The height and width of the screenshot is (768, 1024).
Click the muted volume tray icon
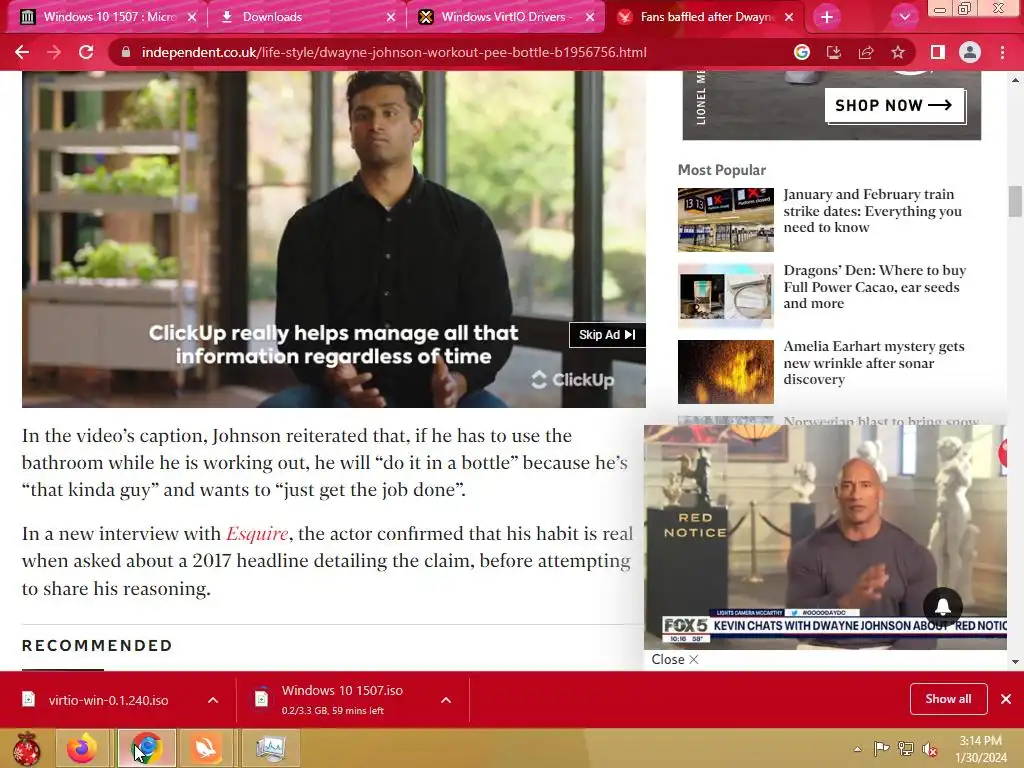(929, 749)
